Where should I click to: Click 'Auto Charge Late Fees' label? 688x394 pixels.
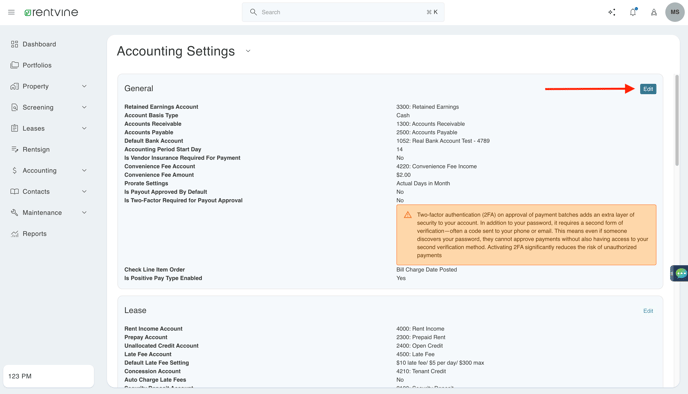(x=155, y=380)
